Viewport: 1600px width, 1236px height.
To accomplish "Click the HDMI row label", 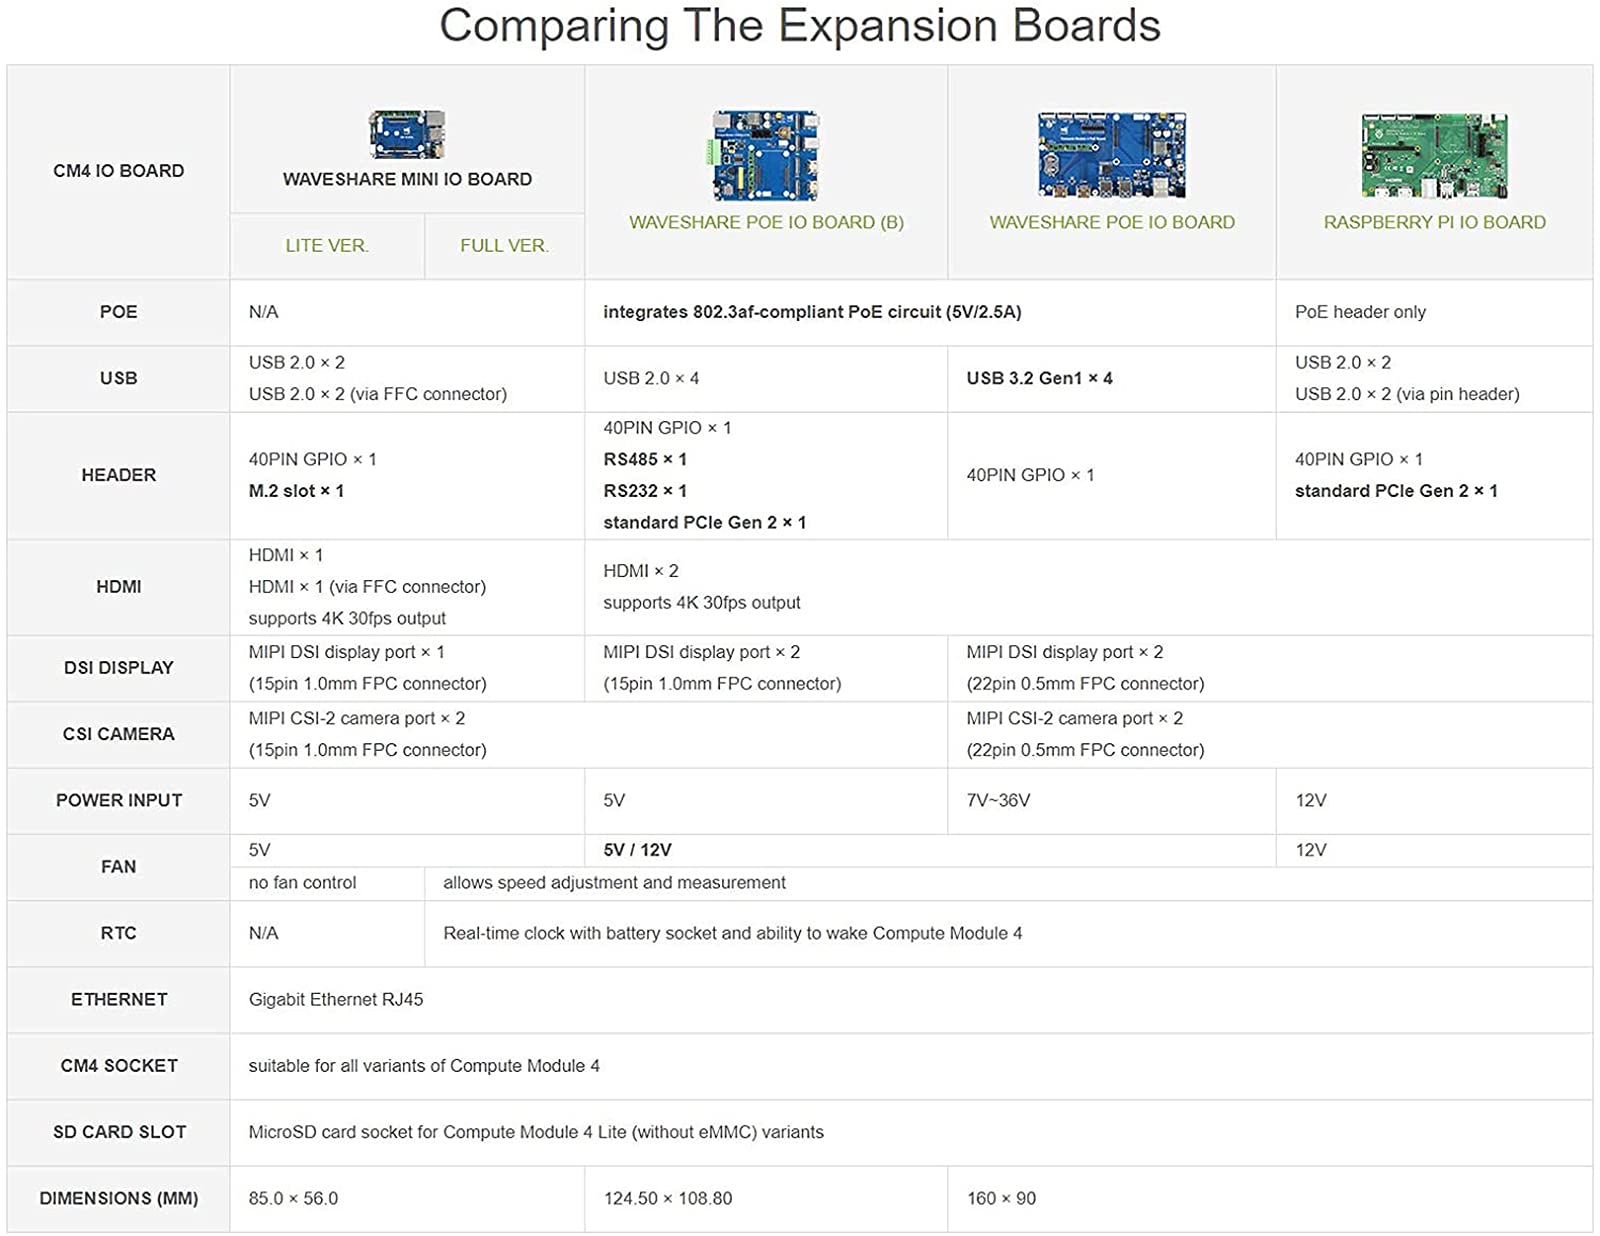I will pos(119,587).
